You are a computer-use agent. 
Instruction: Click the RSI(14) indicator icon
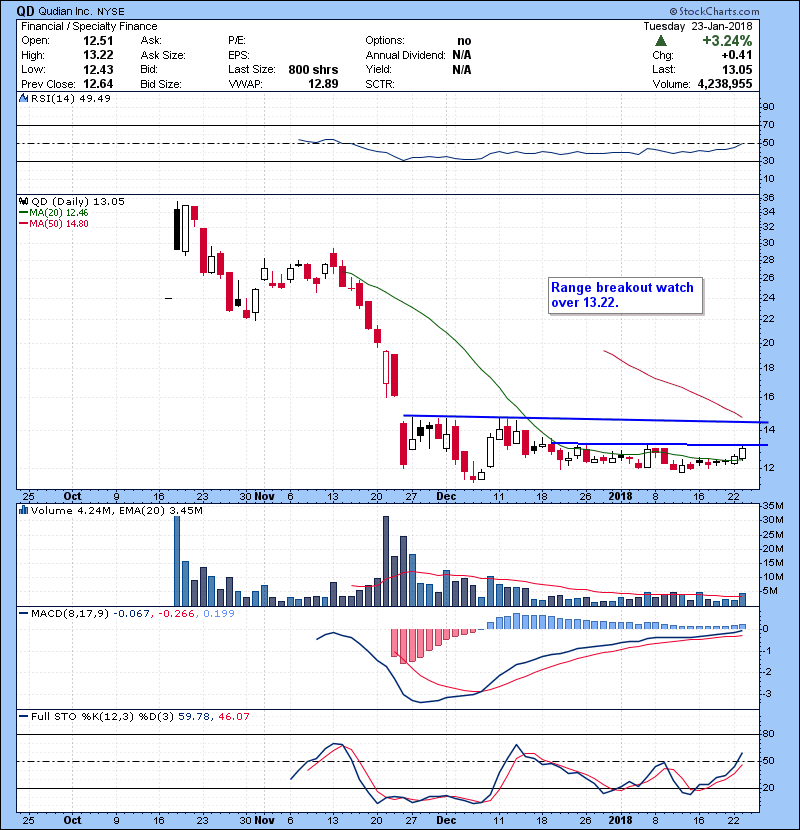click(x=24, y=98)
